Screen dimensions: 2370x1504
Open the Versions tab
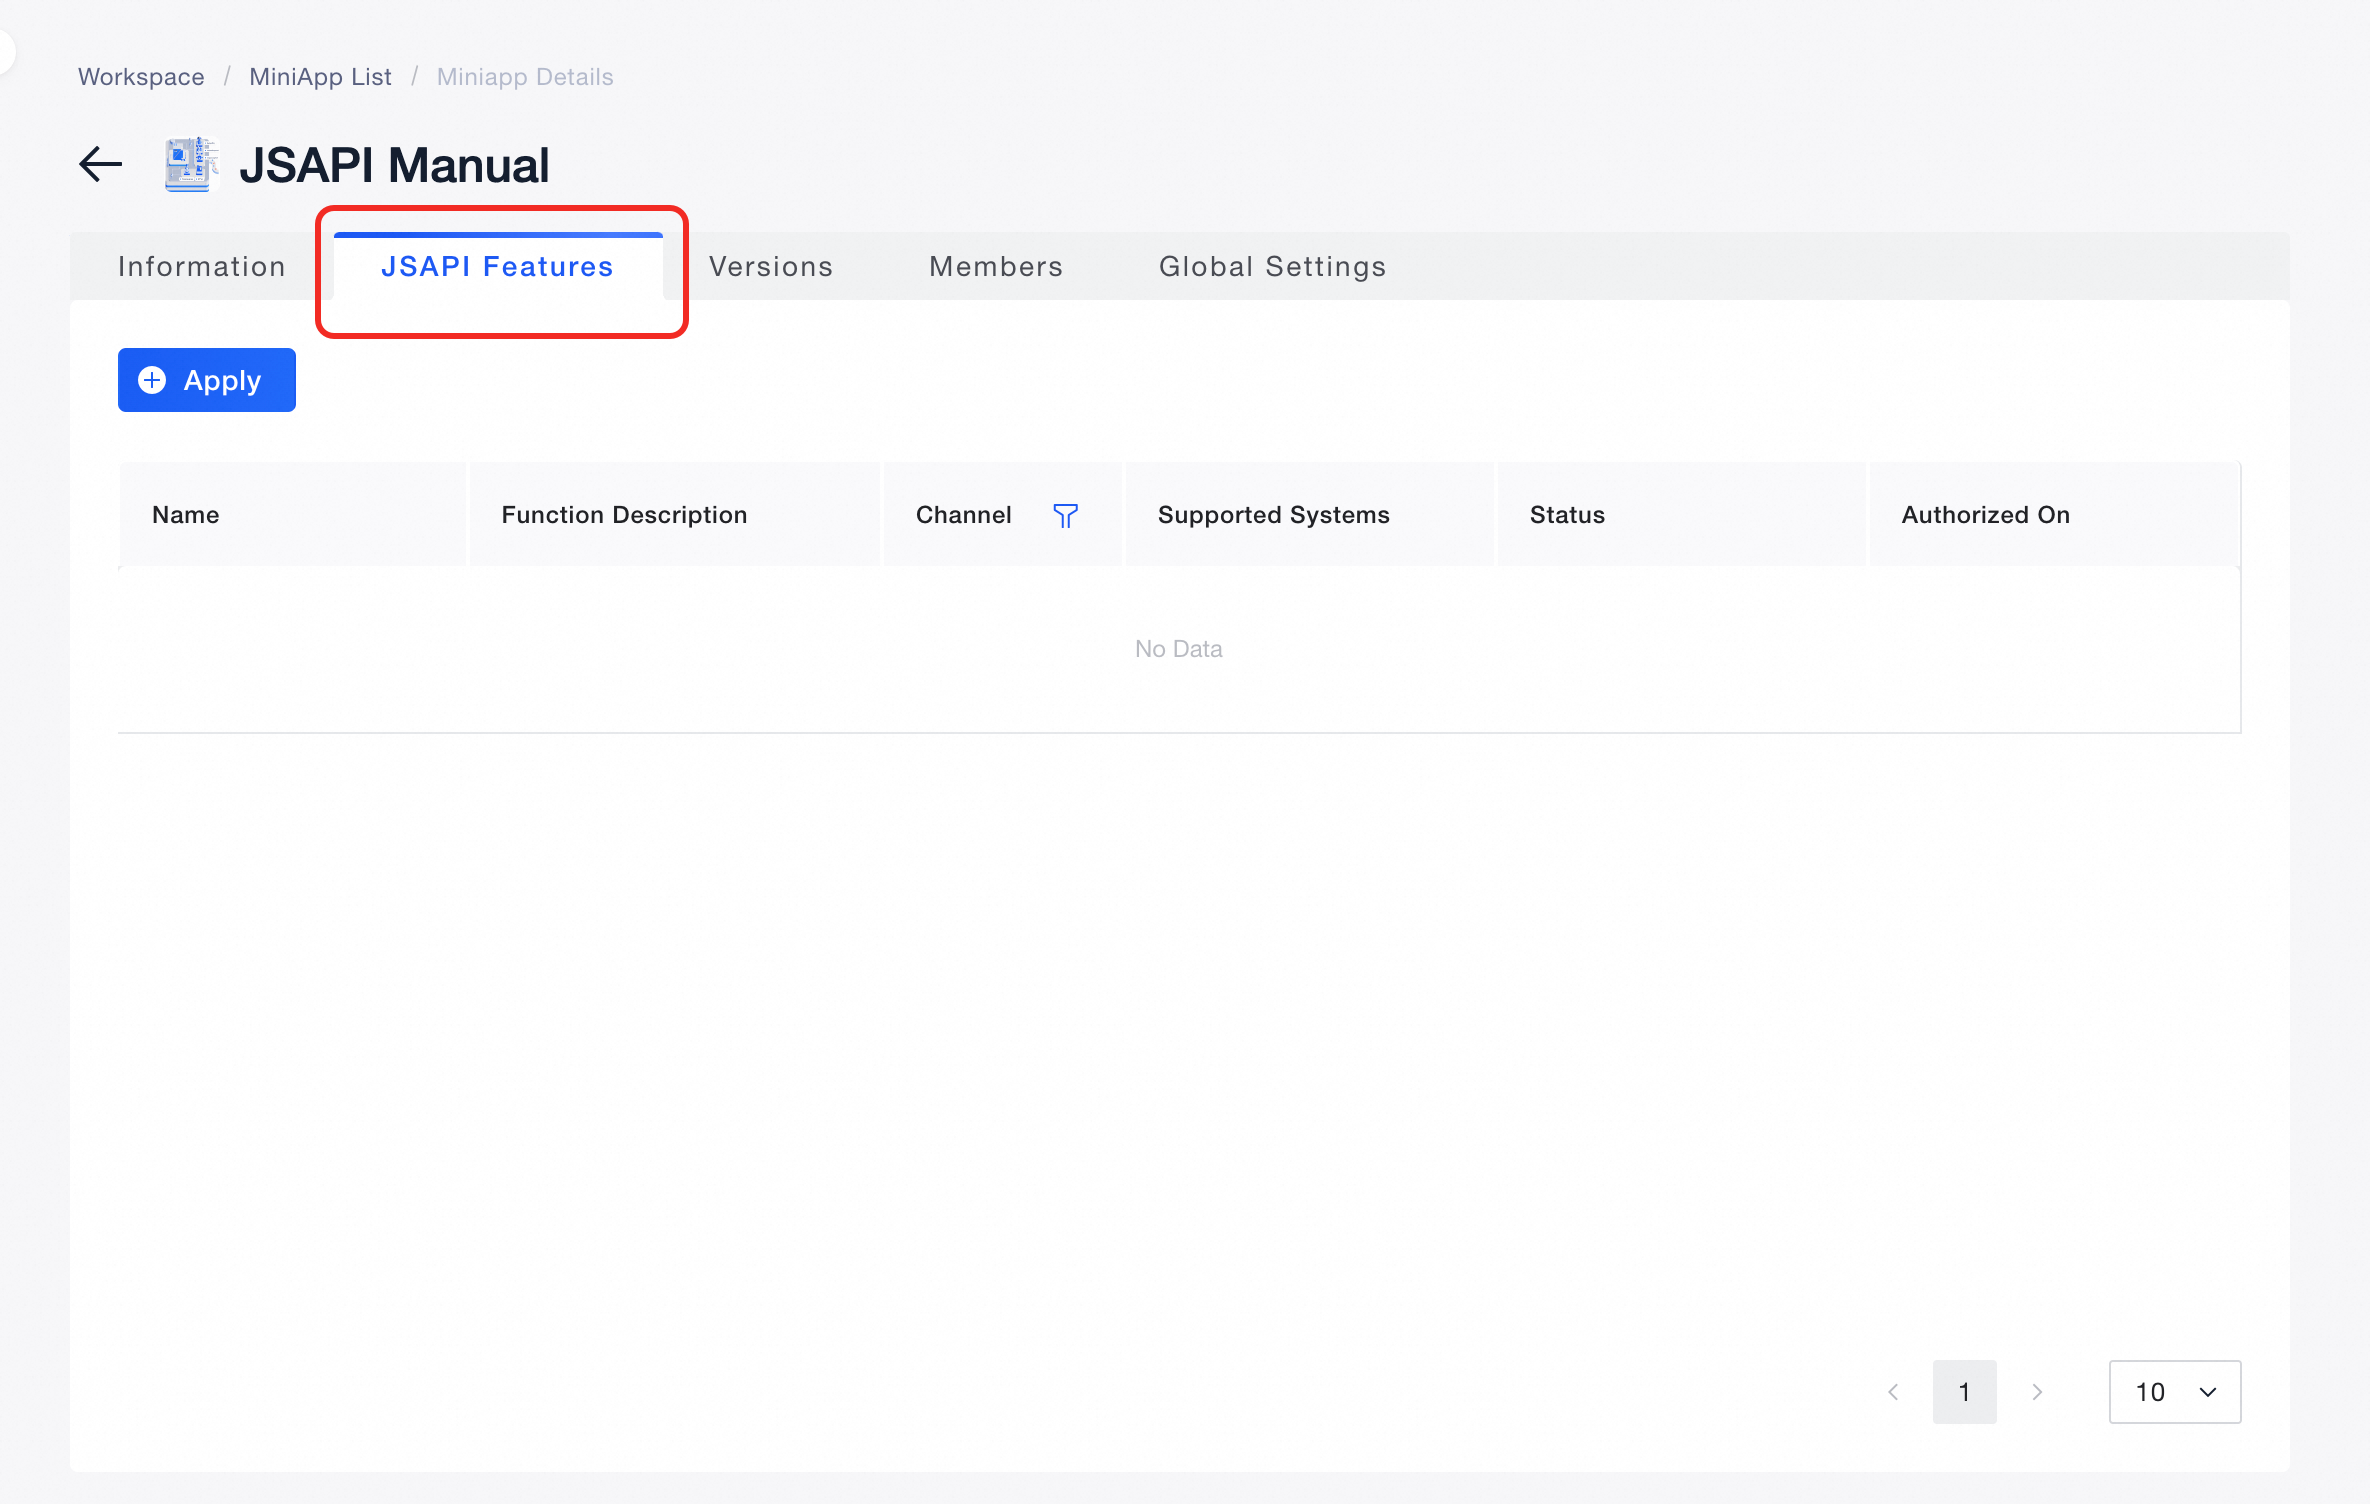[771, 266]
